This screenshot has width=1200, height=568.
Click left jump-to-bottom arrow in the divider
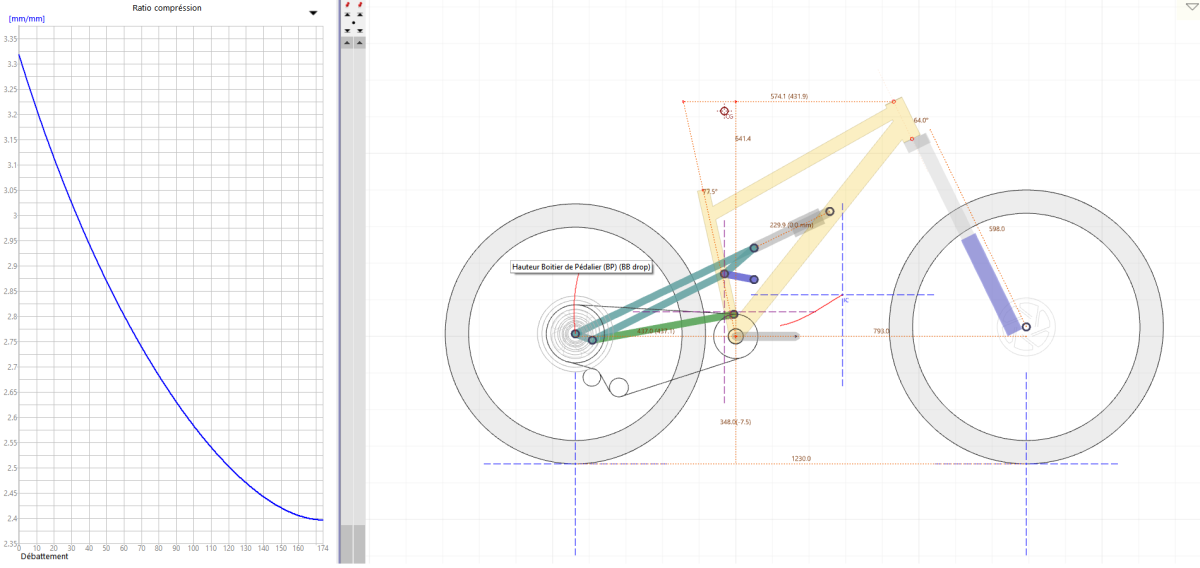tap(347, 31)
